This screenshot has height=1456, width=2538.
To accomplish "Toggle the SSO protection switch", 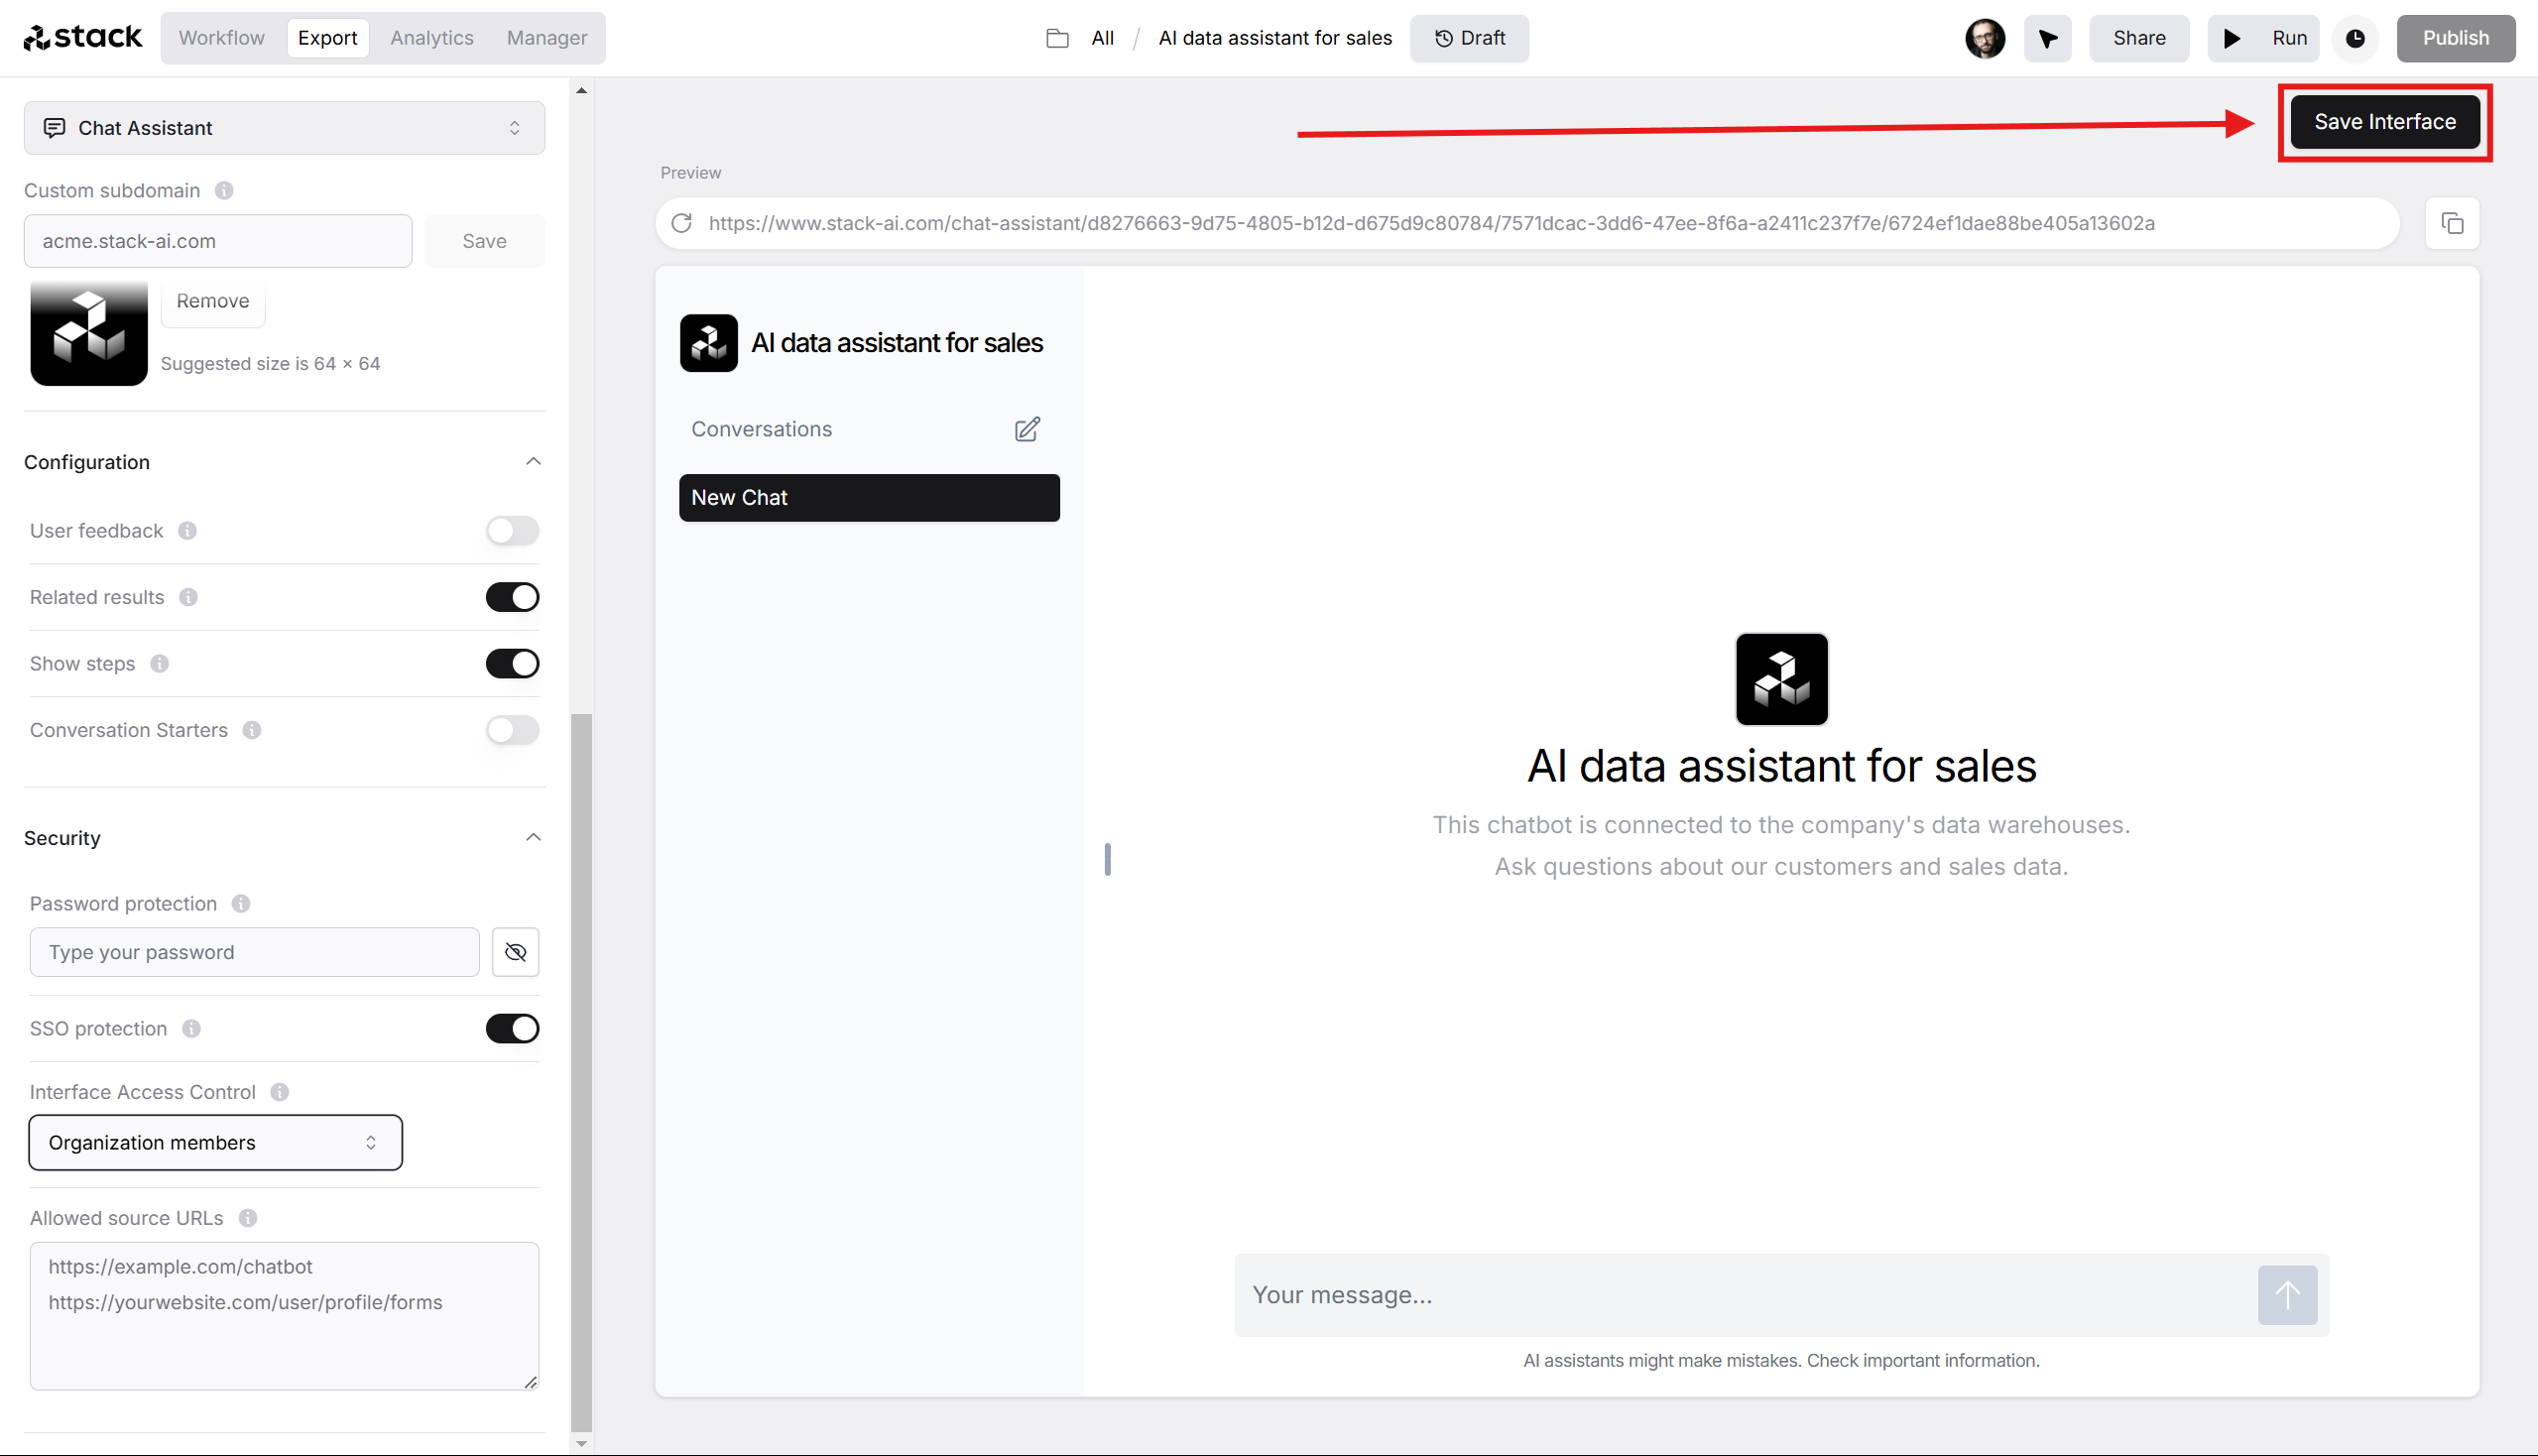I will (513, 1029).
